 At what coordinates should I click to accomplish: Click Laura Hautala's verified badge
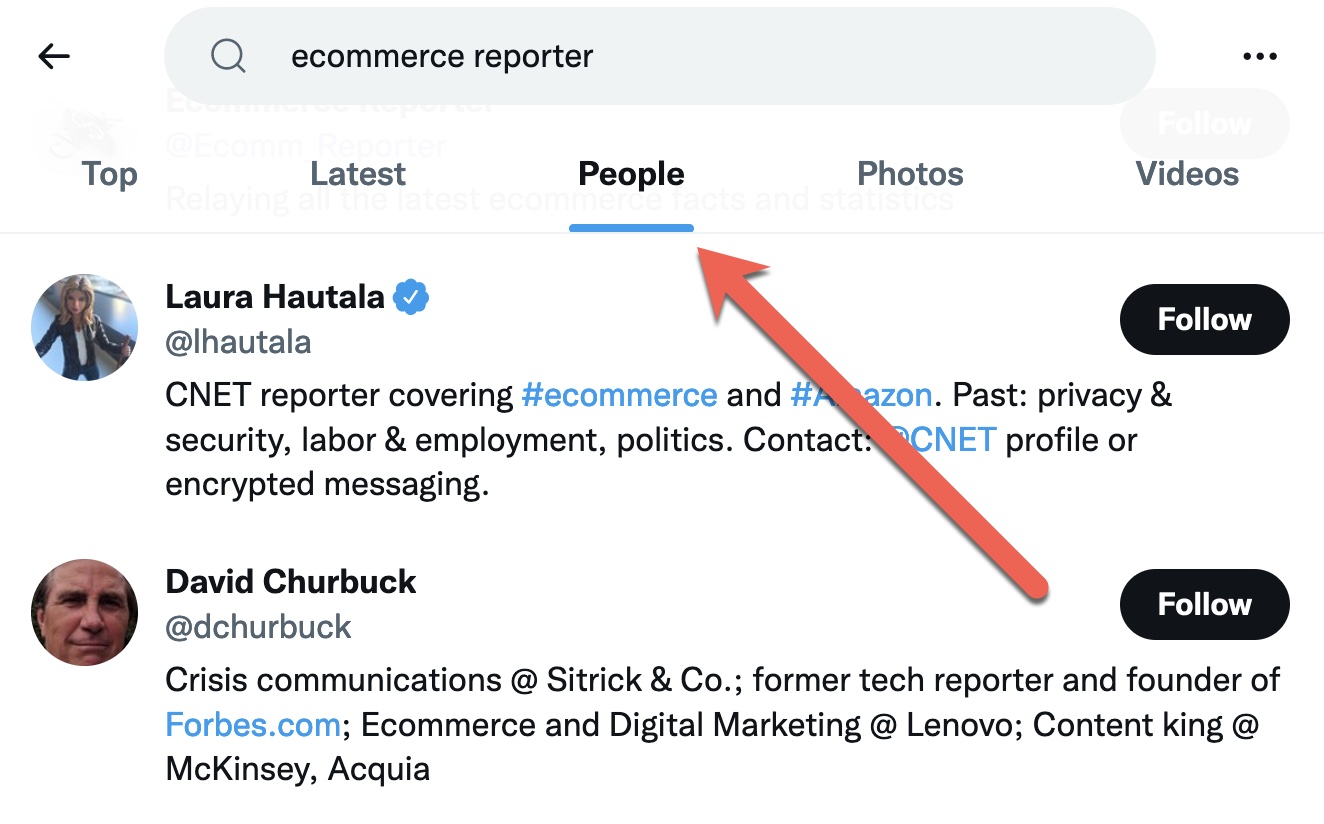tap(410, 297)
